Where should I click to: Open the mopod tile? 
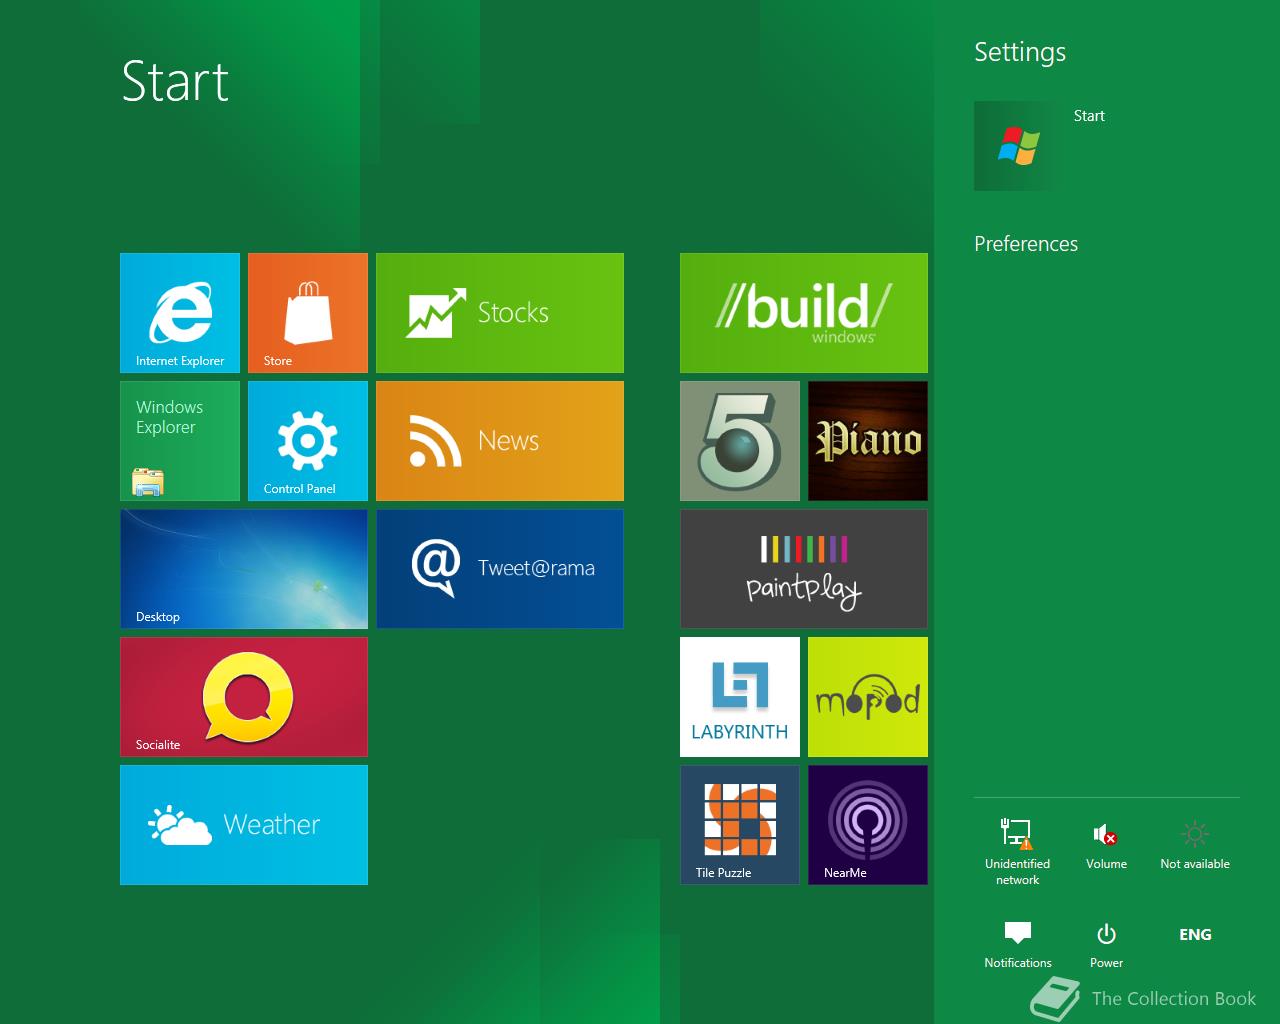click(868, 697)
